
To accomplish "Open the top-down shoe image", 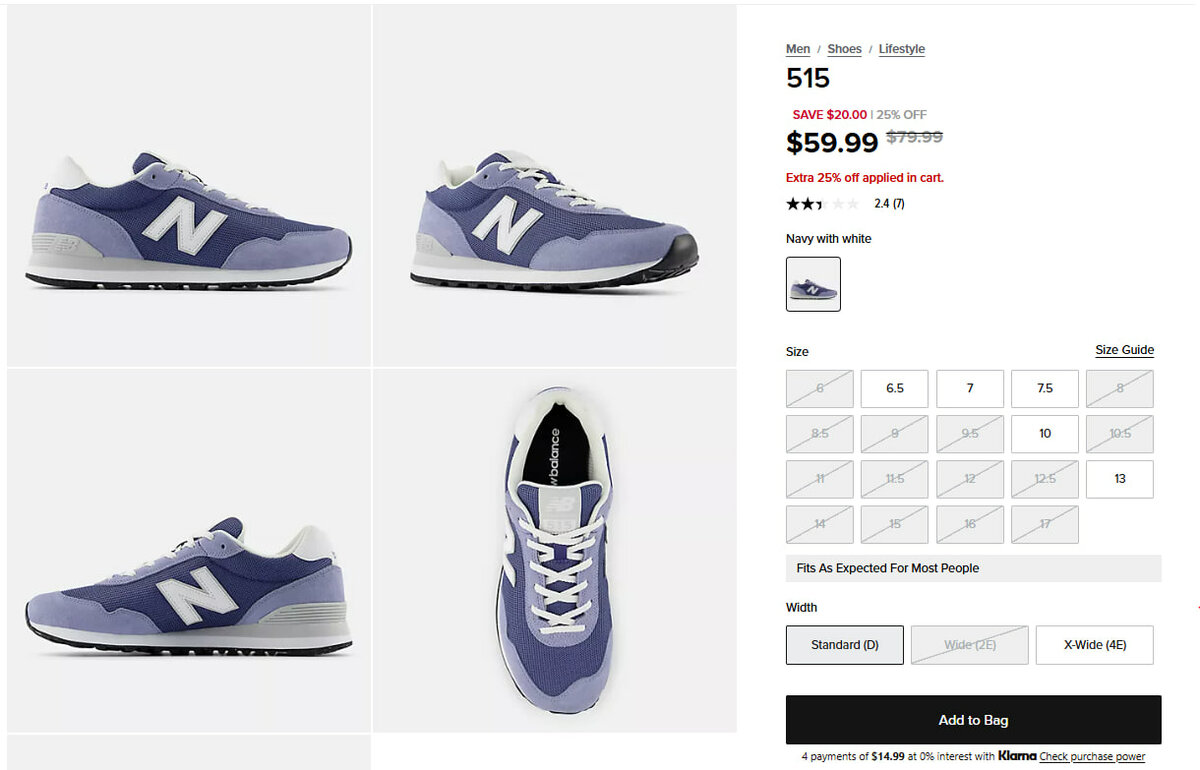I will [x=555, y=550].
